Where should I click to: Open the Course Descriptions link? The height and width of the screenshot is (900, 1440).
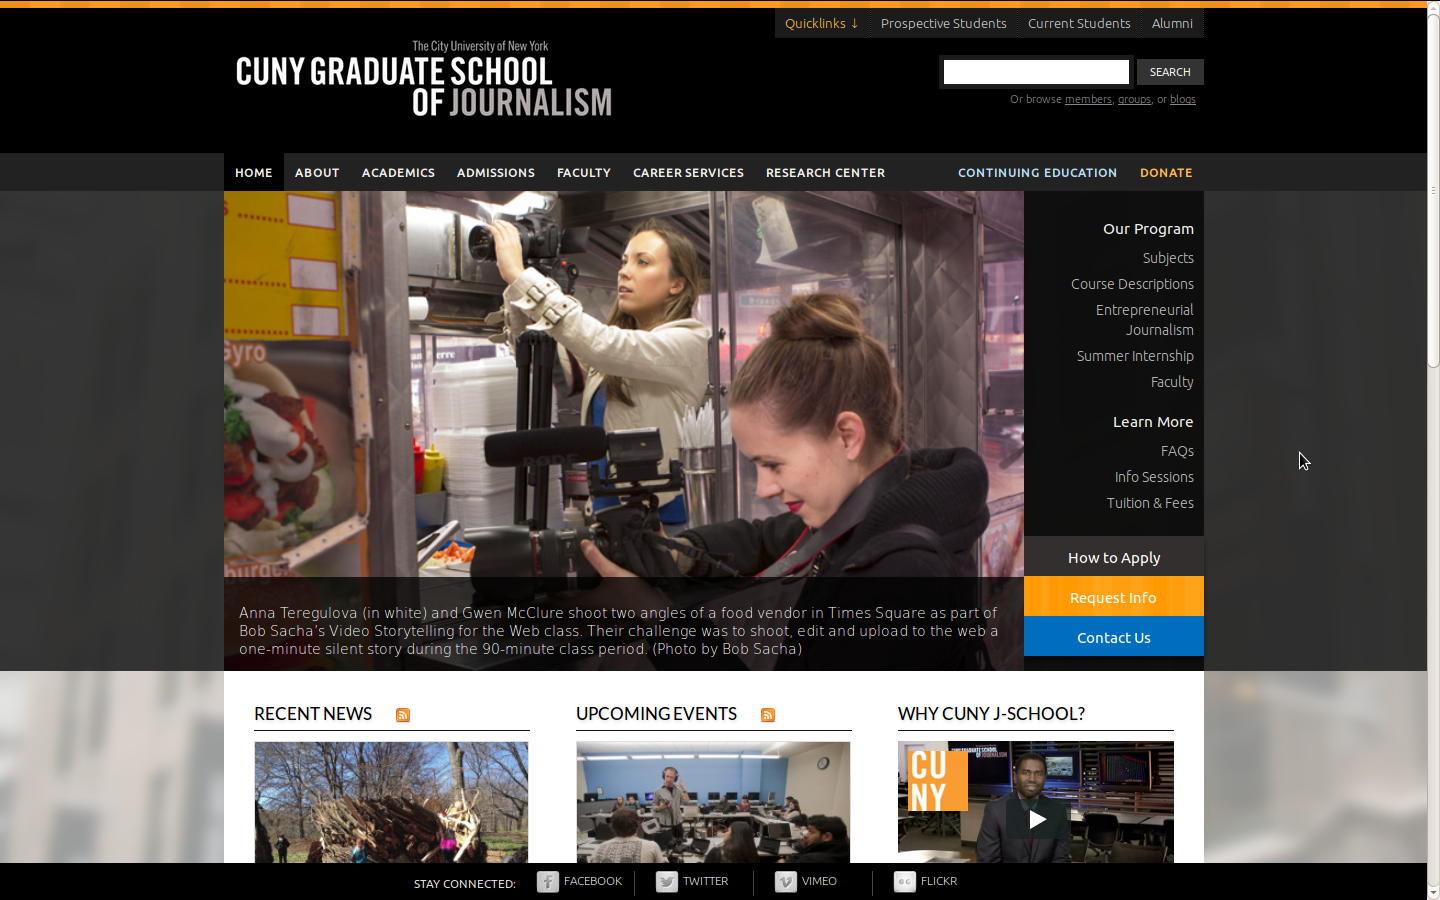click(x=1132, y=284)
